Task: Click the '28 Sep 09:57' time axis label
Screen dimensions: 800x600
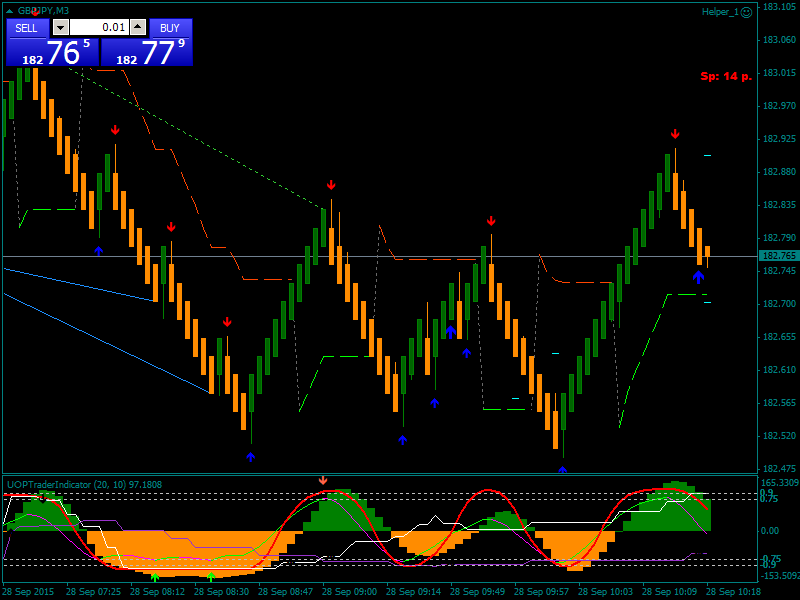Action: coord(541,592)
